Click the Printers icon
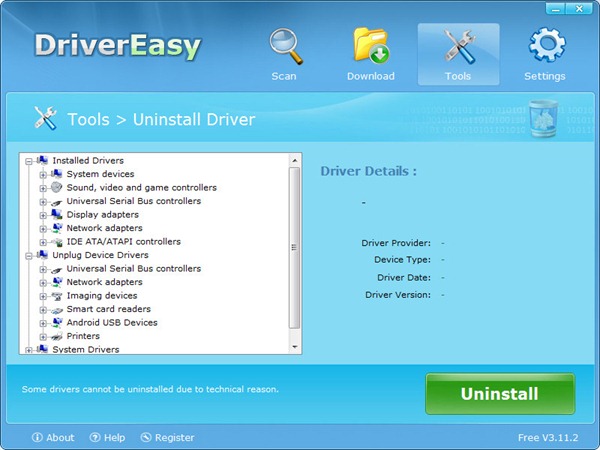Viewport: 600px width, 450px height. coord(57,336)
